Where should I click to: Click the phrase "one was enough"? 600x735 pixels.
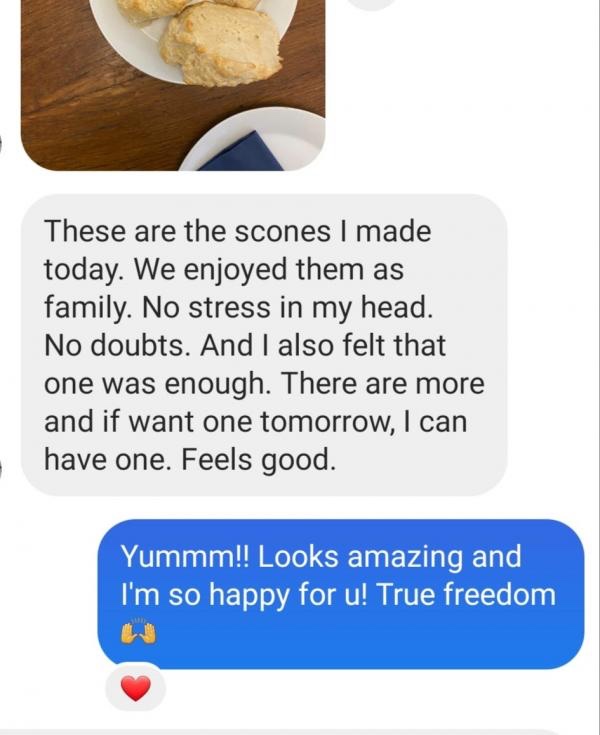(x=157, y=383)
